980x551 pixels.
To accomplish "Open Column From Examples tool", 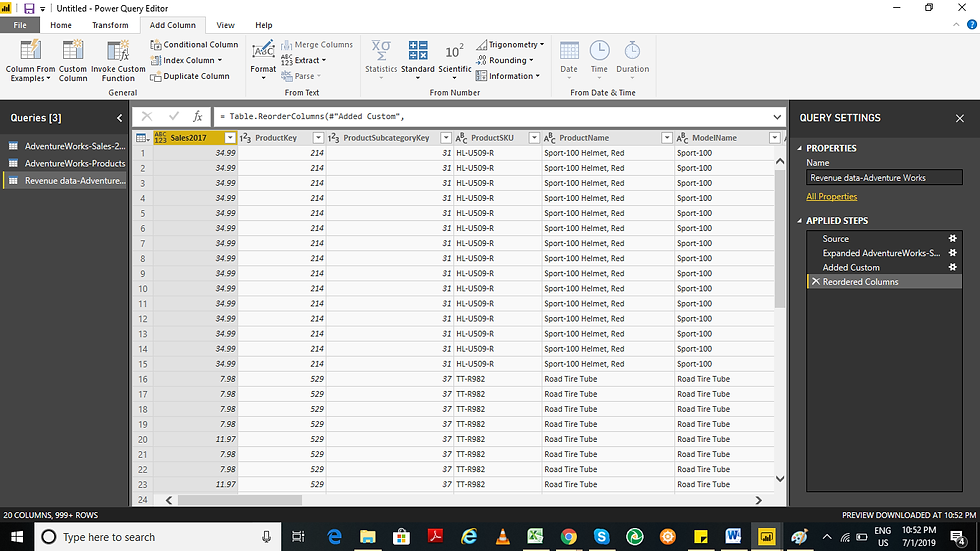I will click(x=30, y=61).
